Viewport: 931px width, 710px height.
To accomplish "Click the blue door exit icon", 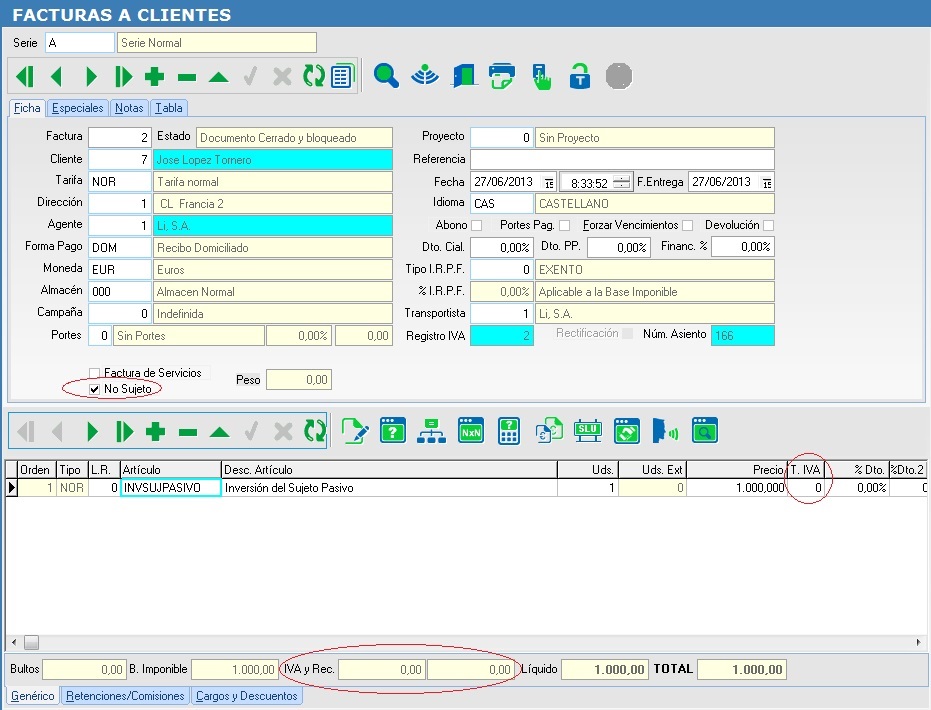I will (464, 76).
